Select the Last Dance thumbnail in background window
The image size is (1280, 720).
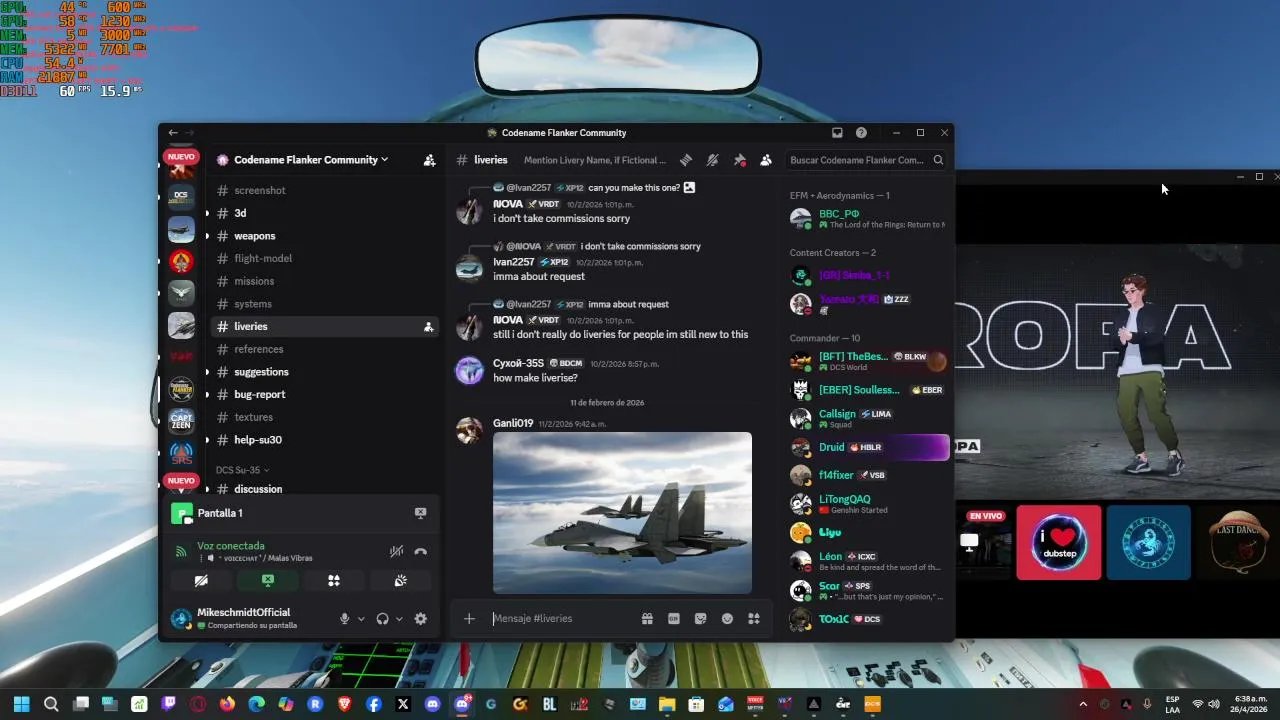click(x=1238, y=542)
